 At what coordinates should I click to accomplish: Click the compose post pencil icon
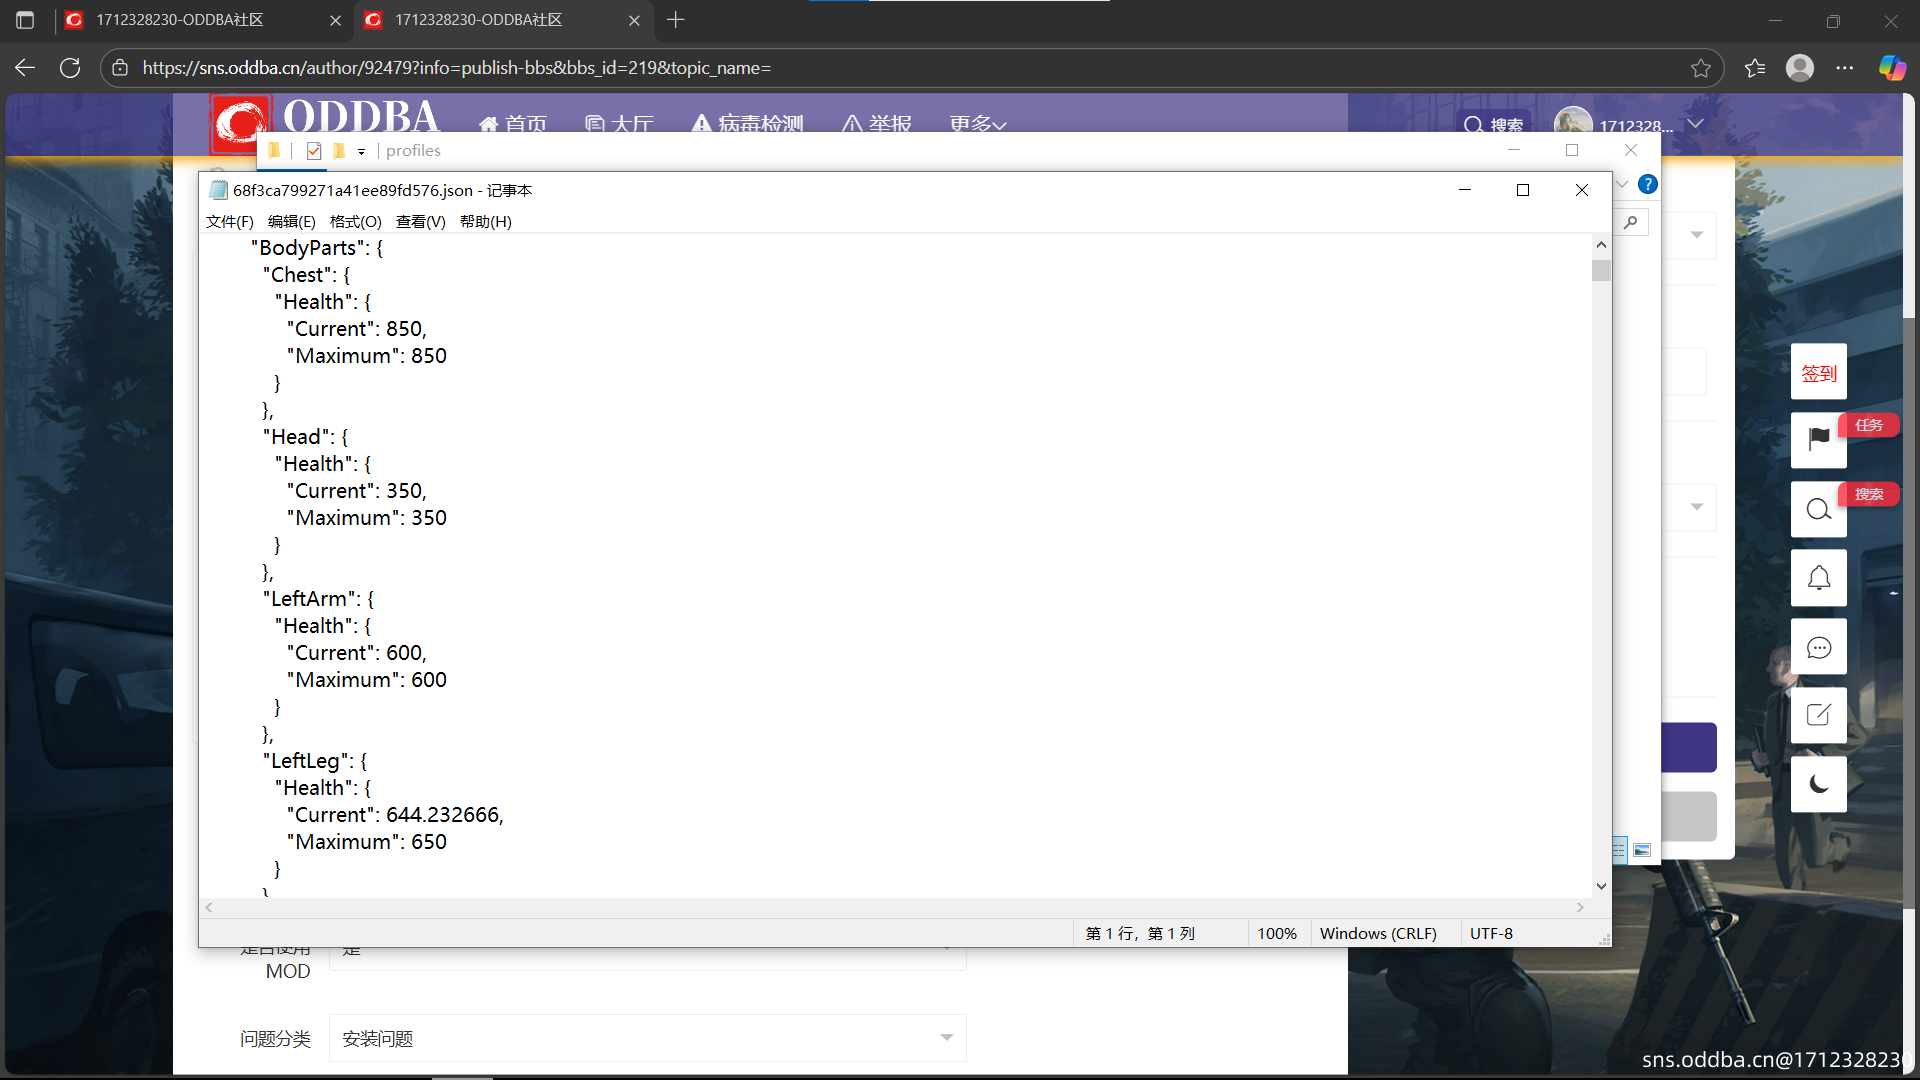1818,715
